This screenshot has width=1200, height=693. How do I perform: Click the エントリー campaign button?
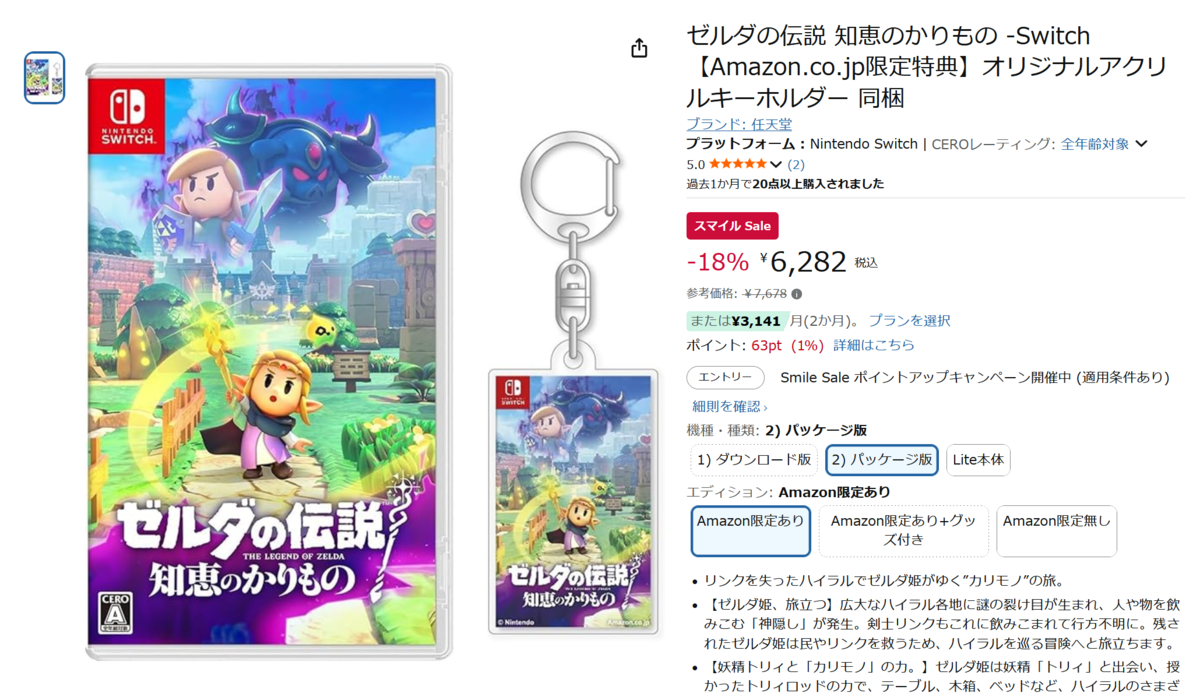725,377
